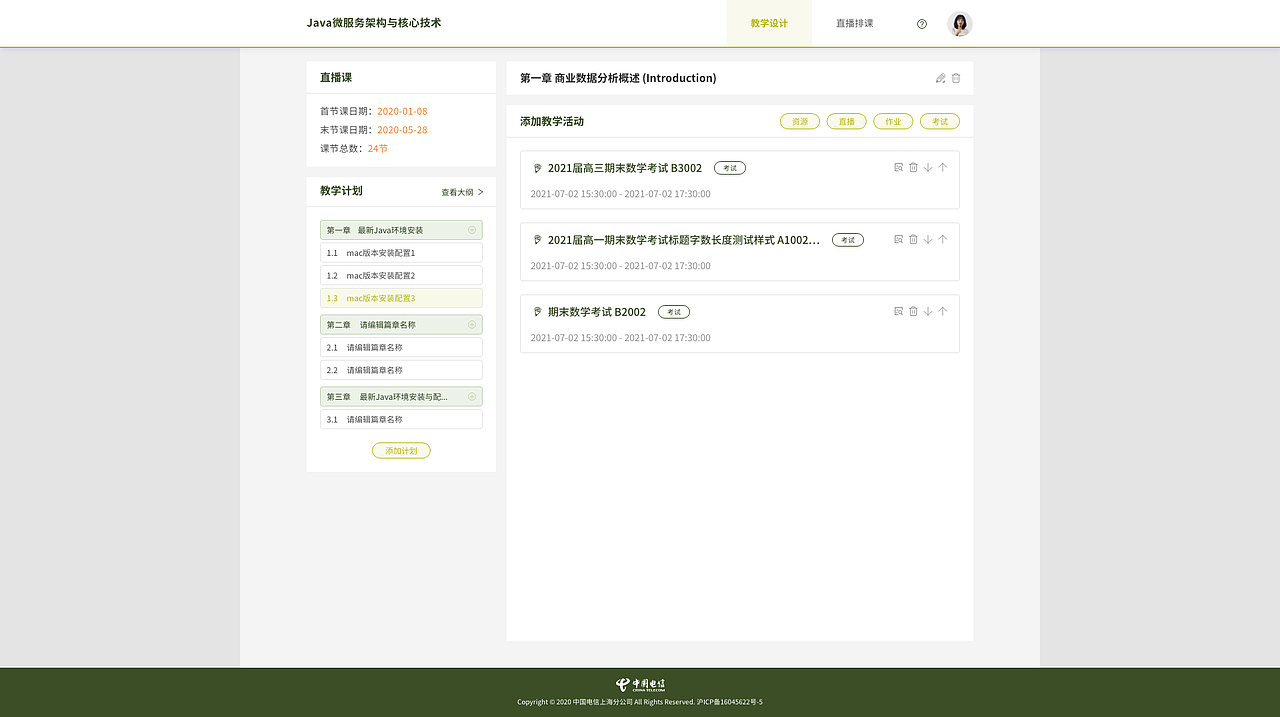Viewport: 1280px width, 717px height.
Task: Move 2021届高三期末数学考试 B3002 down
Action: tap(928, 168)
